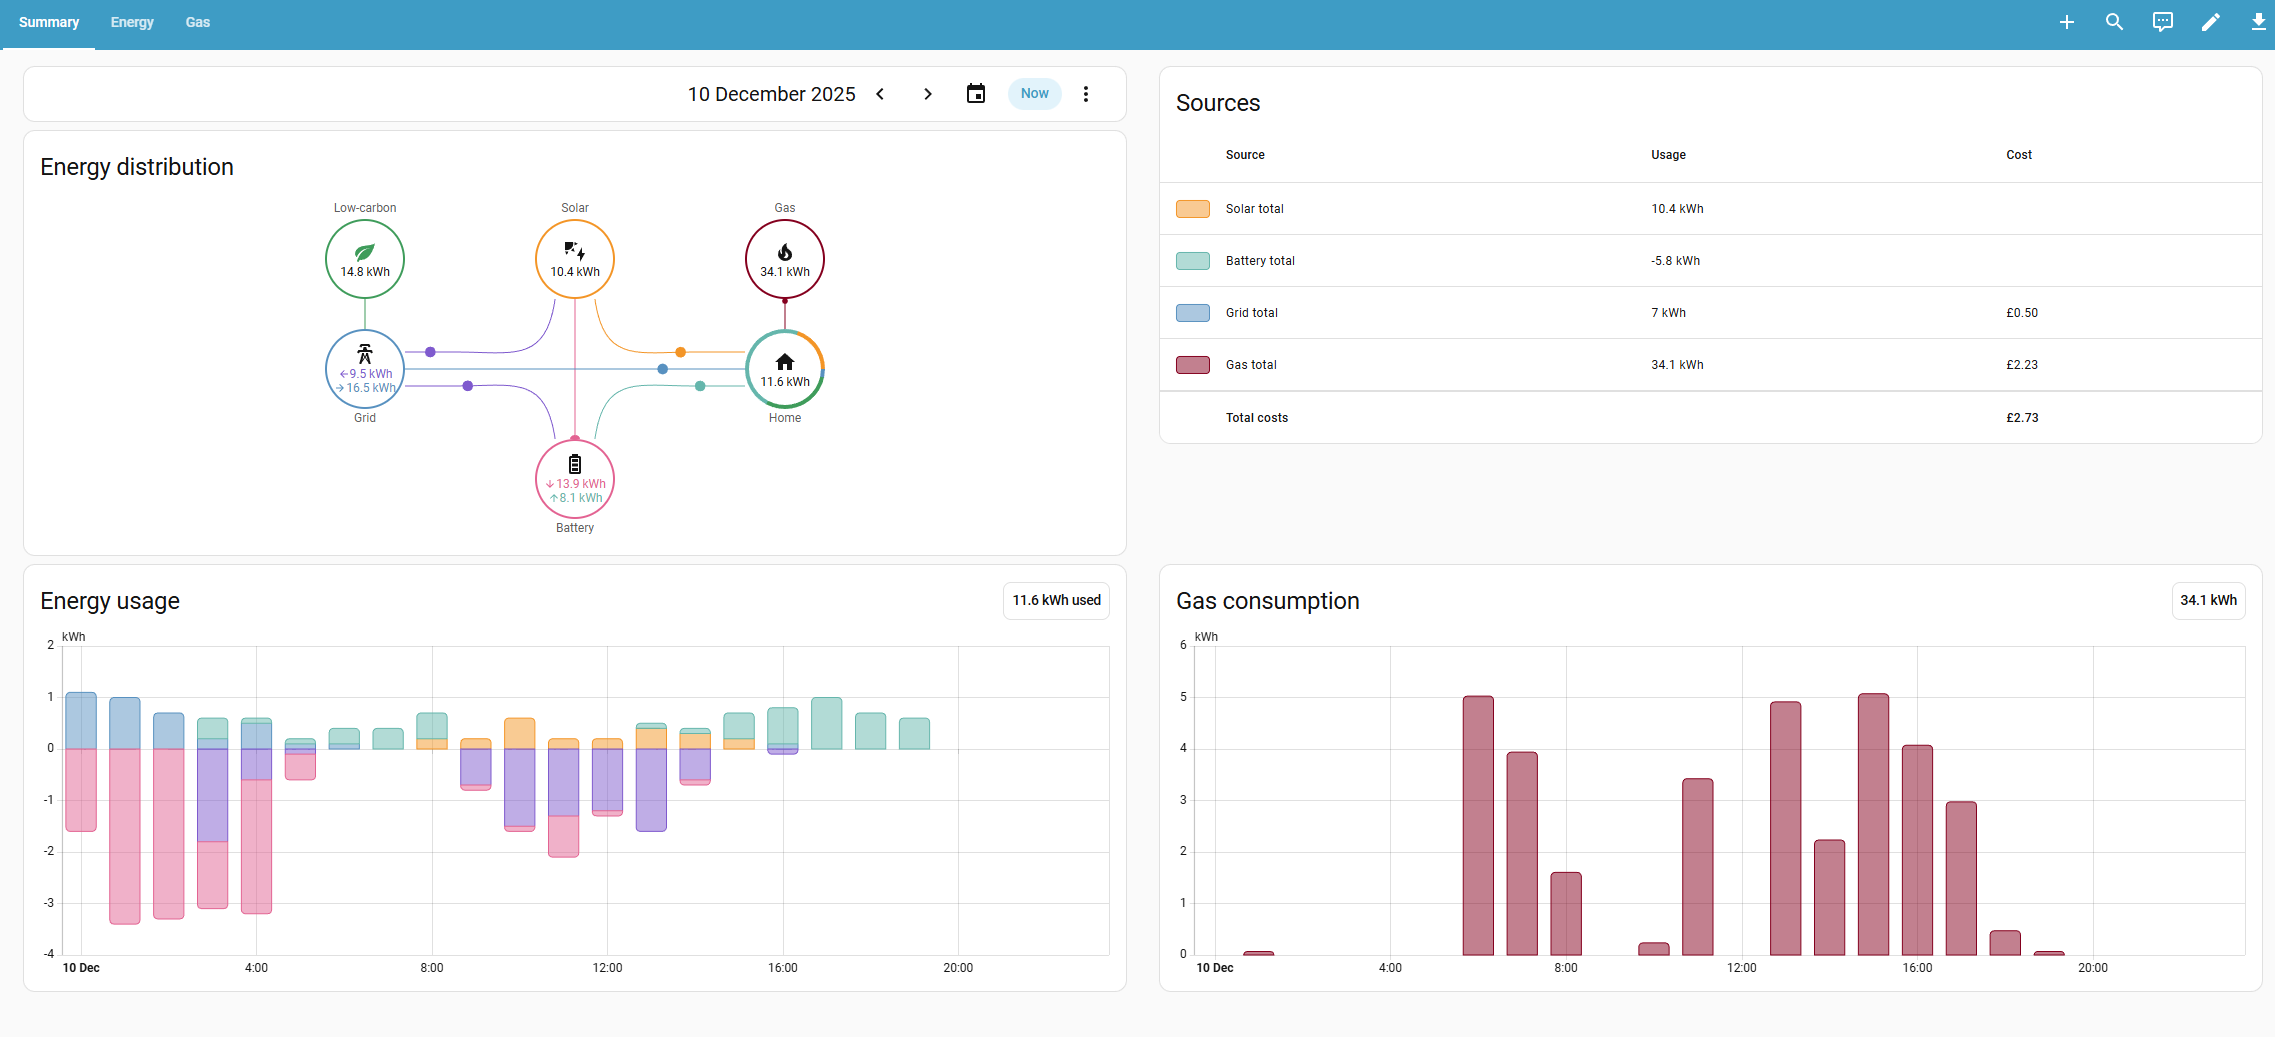Click the plus add icon in header
The height and width of the screenshot is (1037, 2275).
click(2066, 22)
